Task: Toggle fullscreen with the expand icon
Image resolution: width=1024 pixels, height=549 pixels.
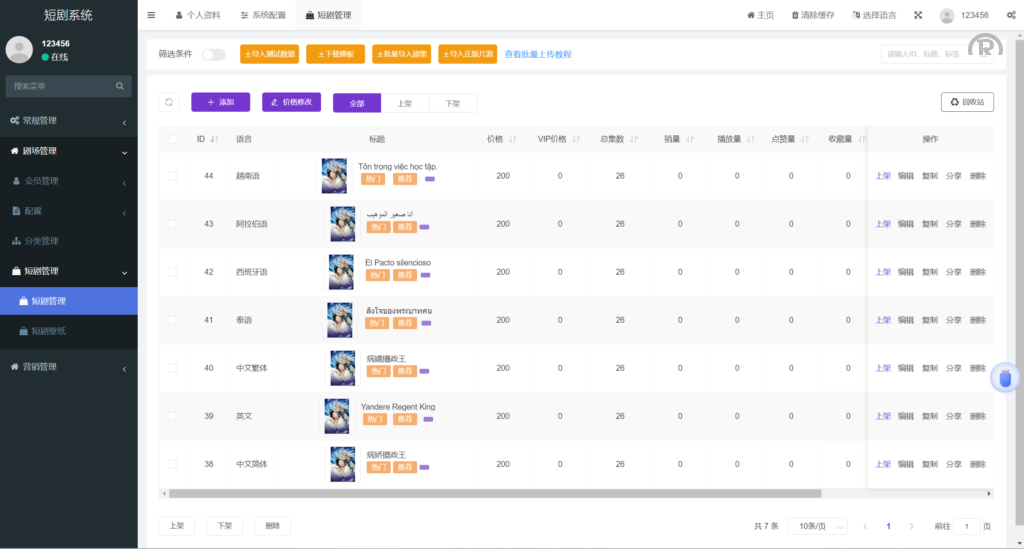Action: pos(917,15)
